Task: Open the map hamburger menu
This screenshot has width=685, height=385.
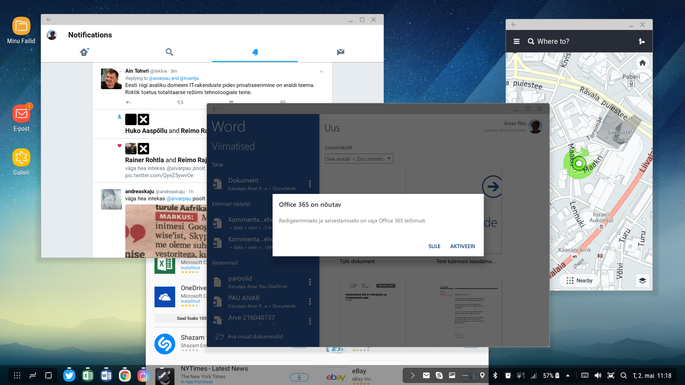Action: (x=516, y=42)
